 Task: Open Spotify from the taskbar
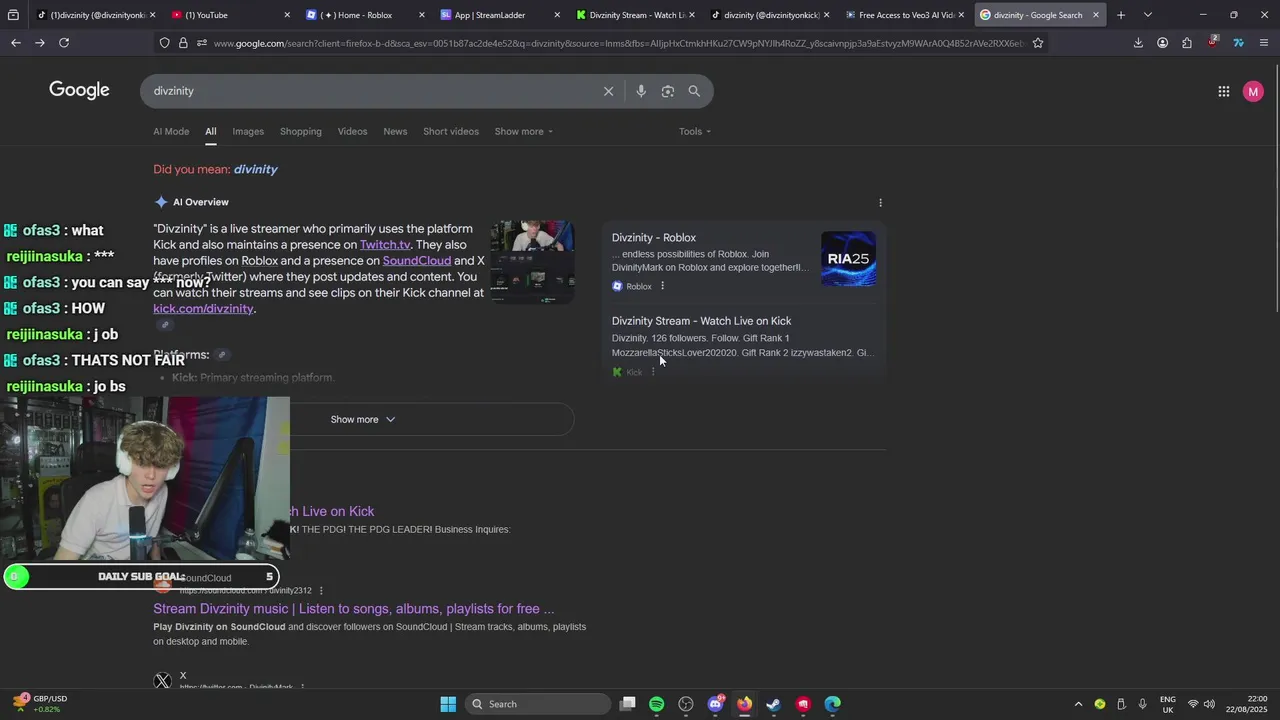point(657,704)
